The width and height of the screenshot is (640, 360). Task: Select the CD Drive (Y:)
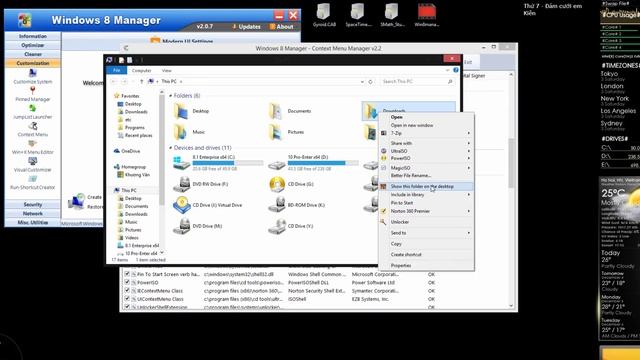click(291, 226)
